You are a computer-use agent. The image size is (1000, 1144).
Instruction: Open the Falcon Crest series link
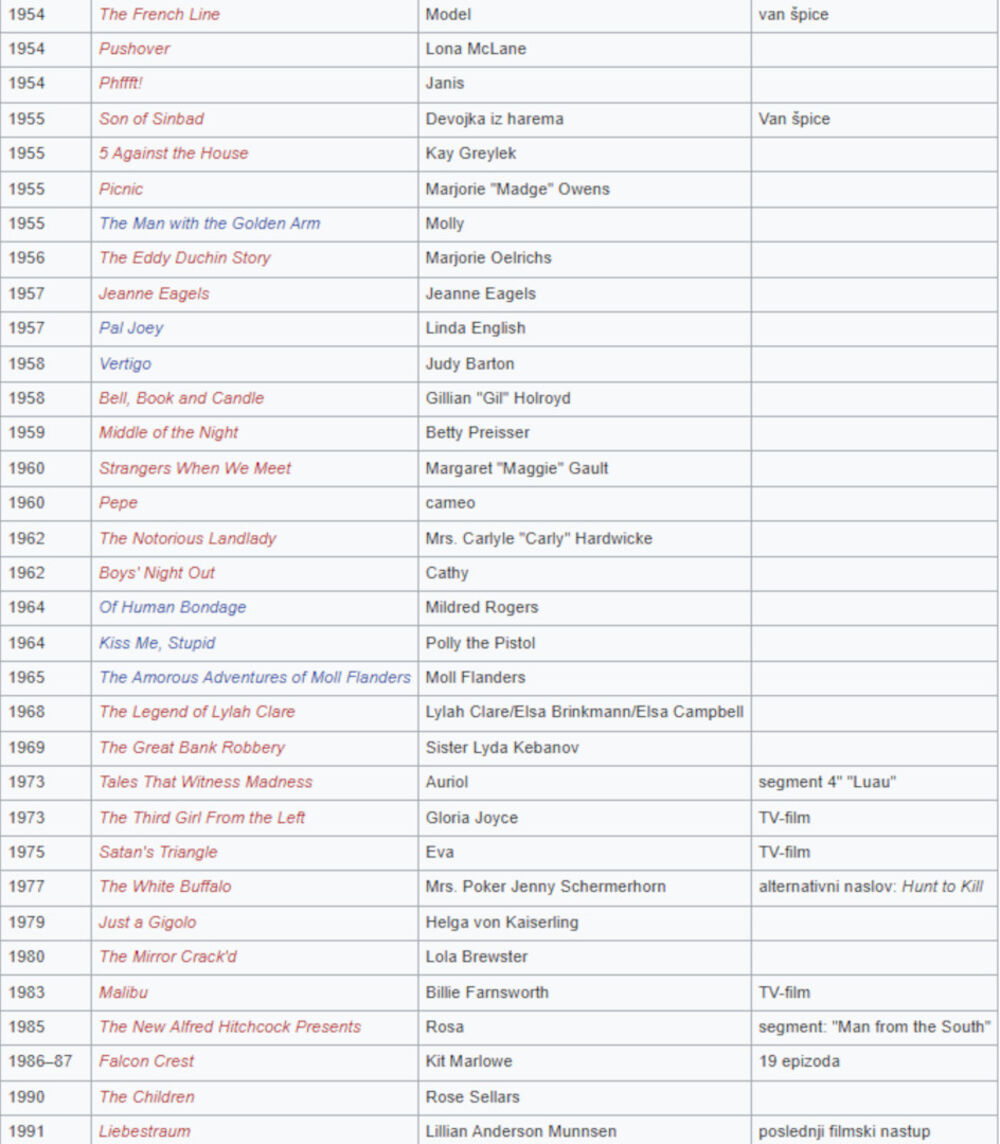146,1061
